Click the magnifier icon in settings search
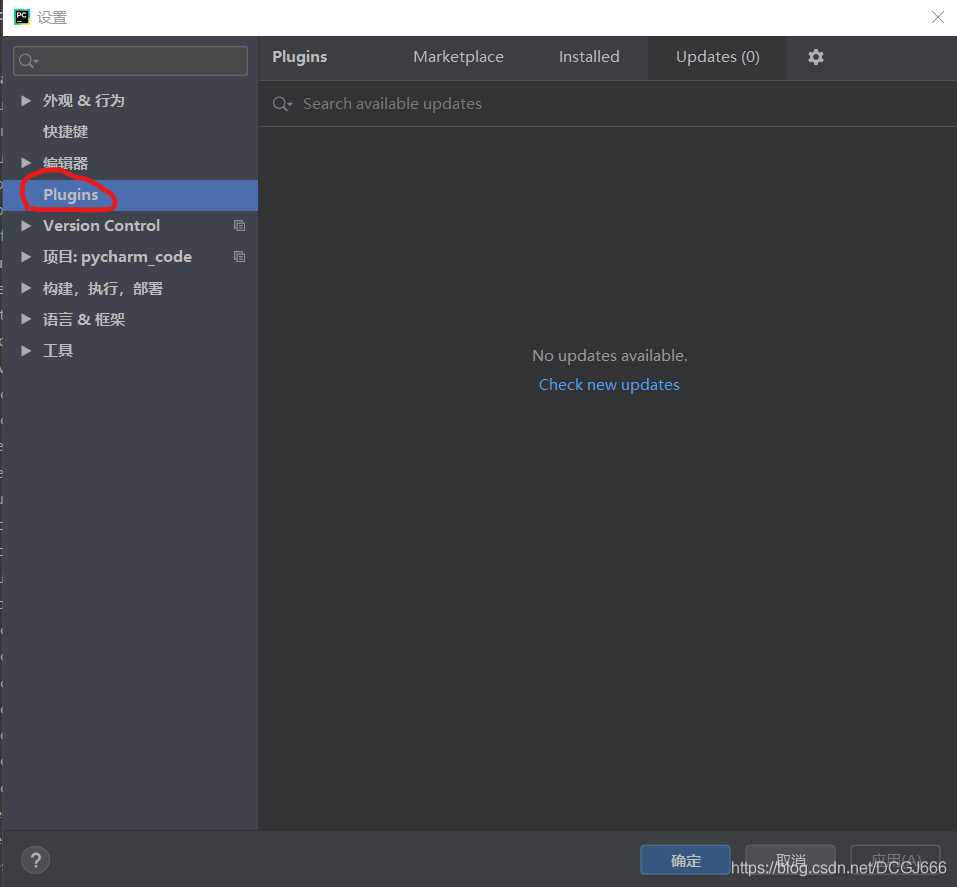The height and width of the screenshot is (887, 957). coord(27,60)
